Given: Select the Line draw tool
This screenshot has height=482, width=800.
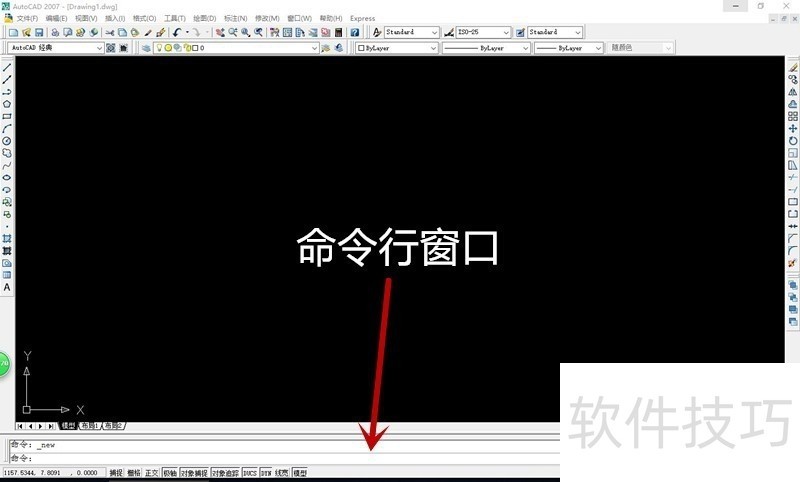Looking at the screenshot, I should 7,67.
